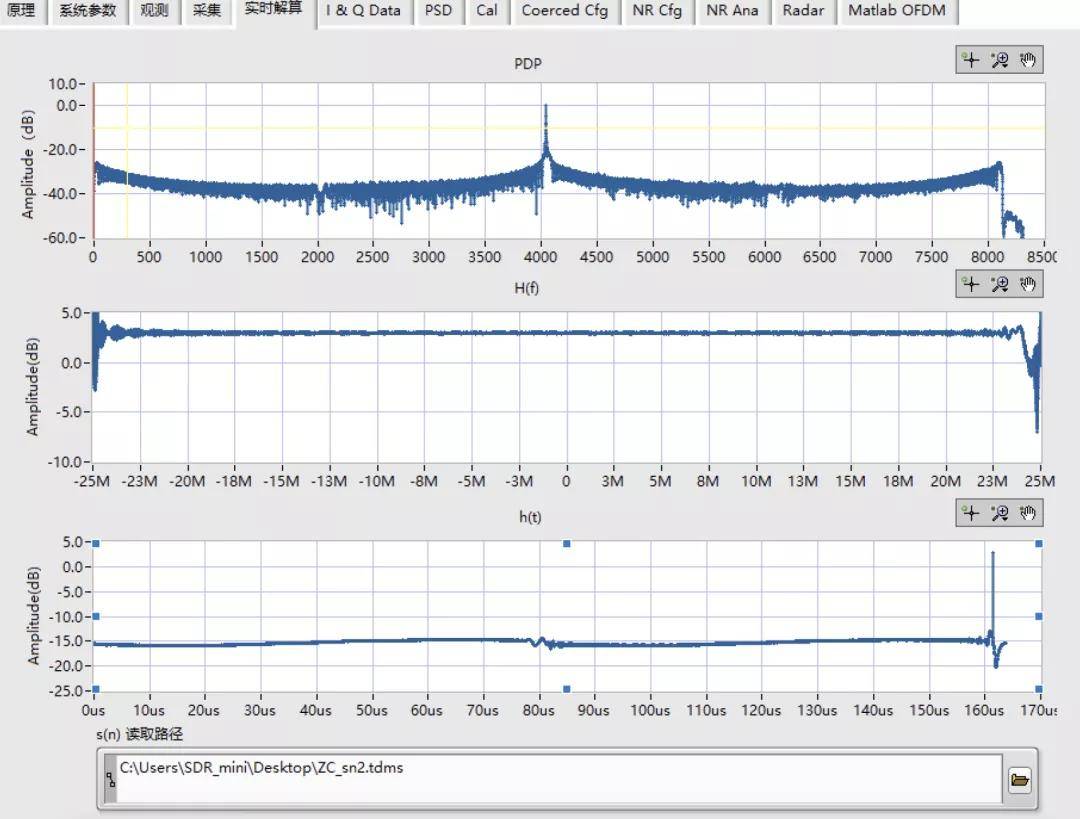The width and height of the screenshot is (1080, 819).
Task: Open the 观测 tab
Action: [x=154, y=11]
